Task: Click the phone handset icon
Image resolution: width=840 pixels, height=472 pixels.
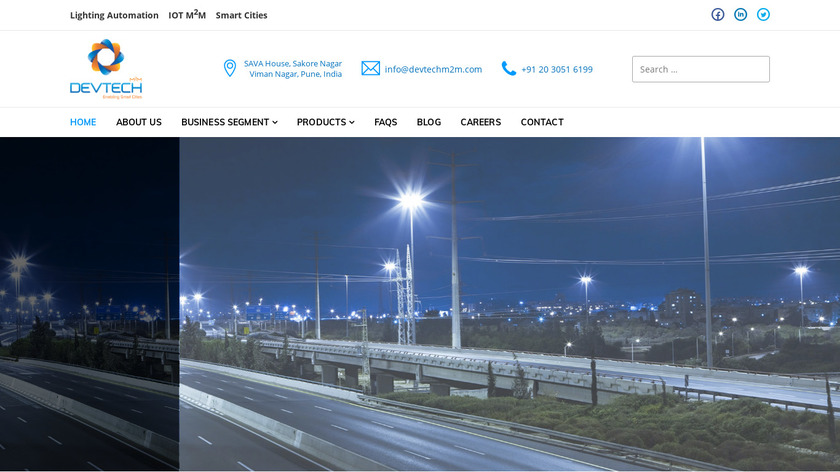Action: click(508, 68)
